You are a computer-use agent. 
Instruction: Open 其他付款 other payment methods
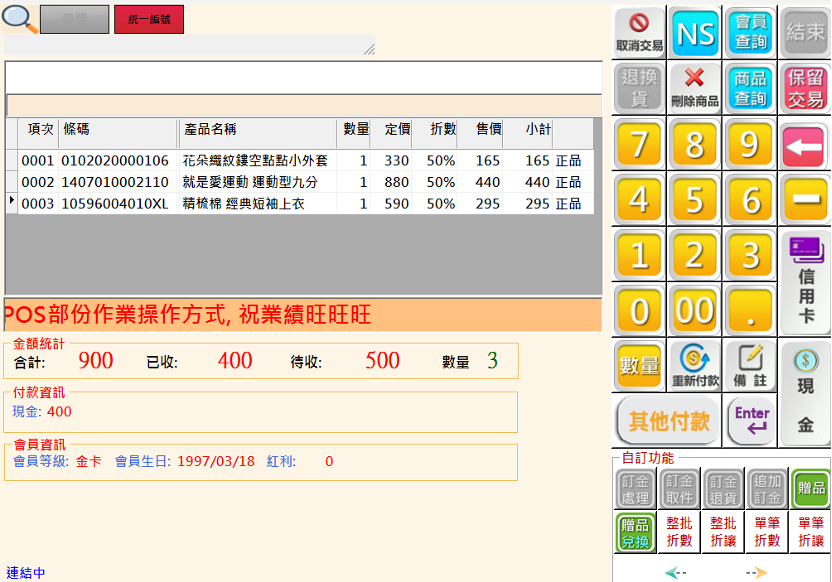point(669,421)
